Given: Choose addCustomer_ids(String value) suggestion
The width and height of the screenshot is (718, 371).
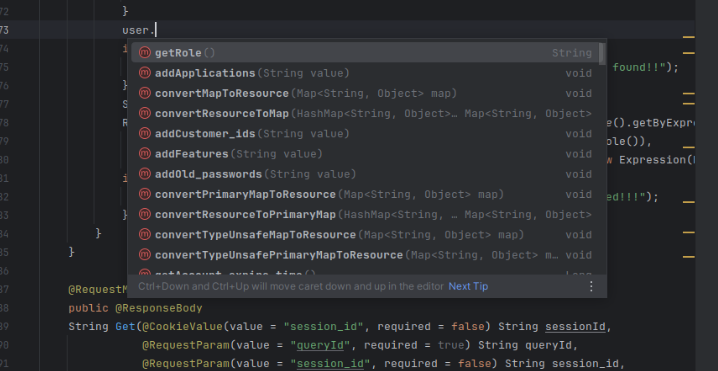Looking at the screenshot, I should [365, 134].
